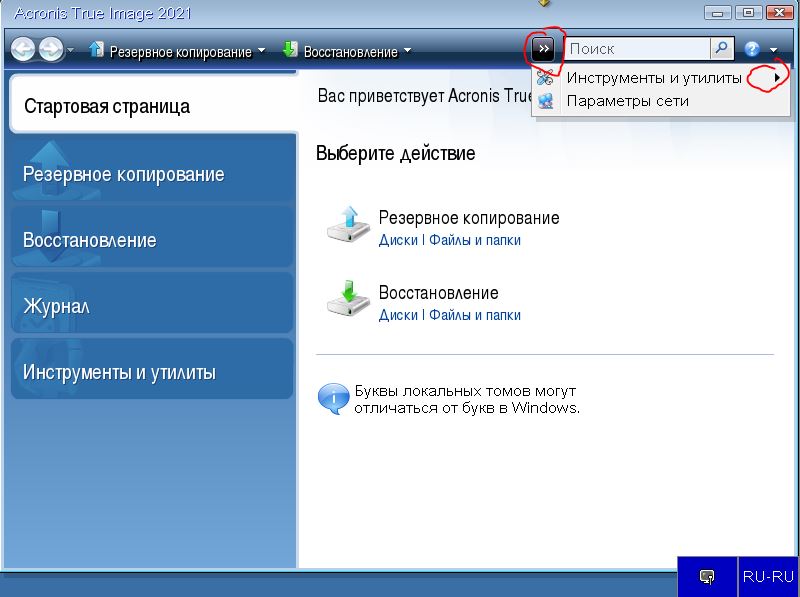Open help via question mark icon
The image size is (800, 597).
(x=751, y=49)
